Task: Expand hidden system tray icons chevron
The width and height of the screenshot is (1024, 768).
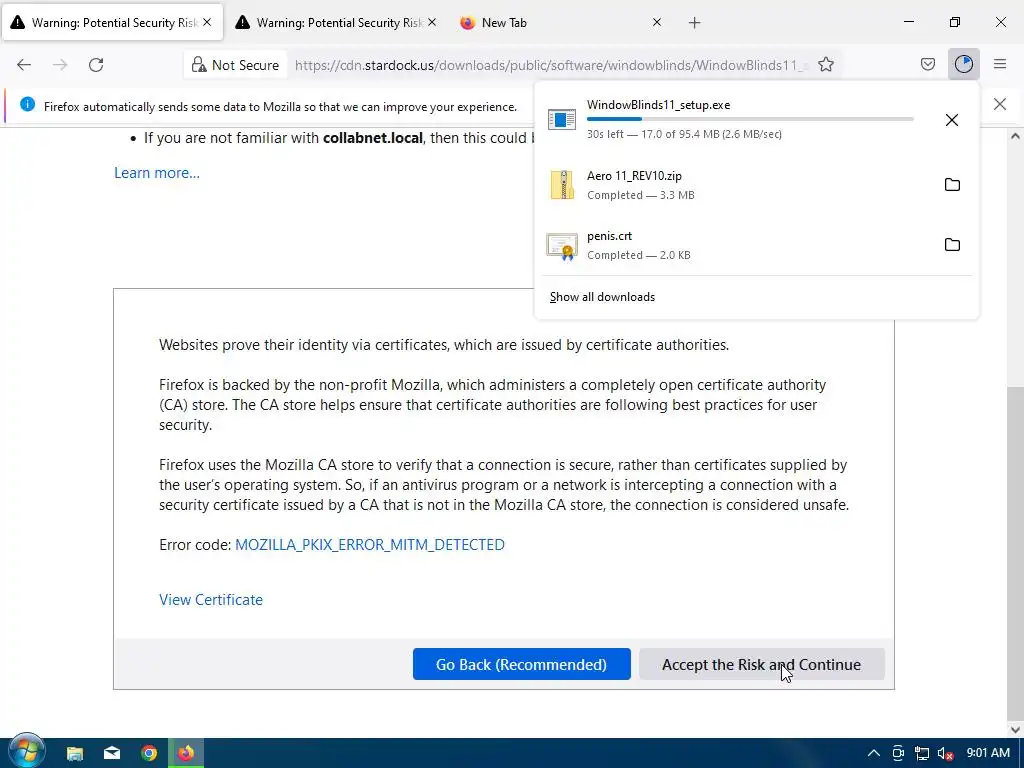Action: click(873, 753)
